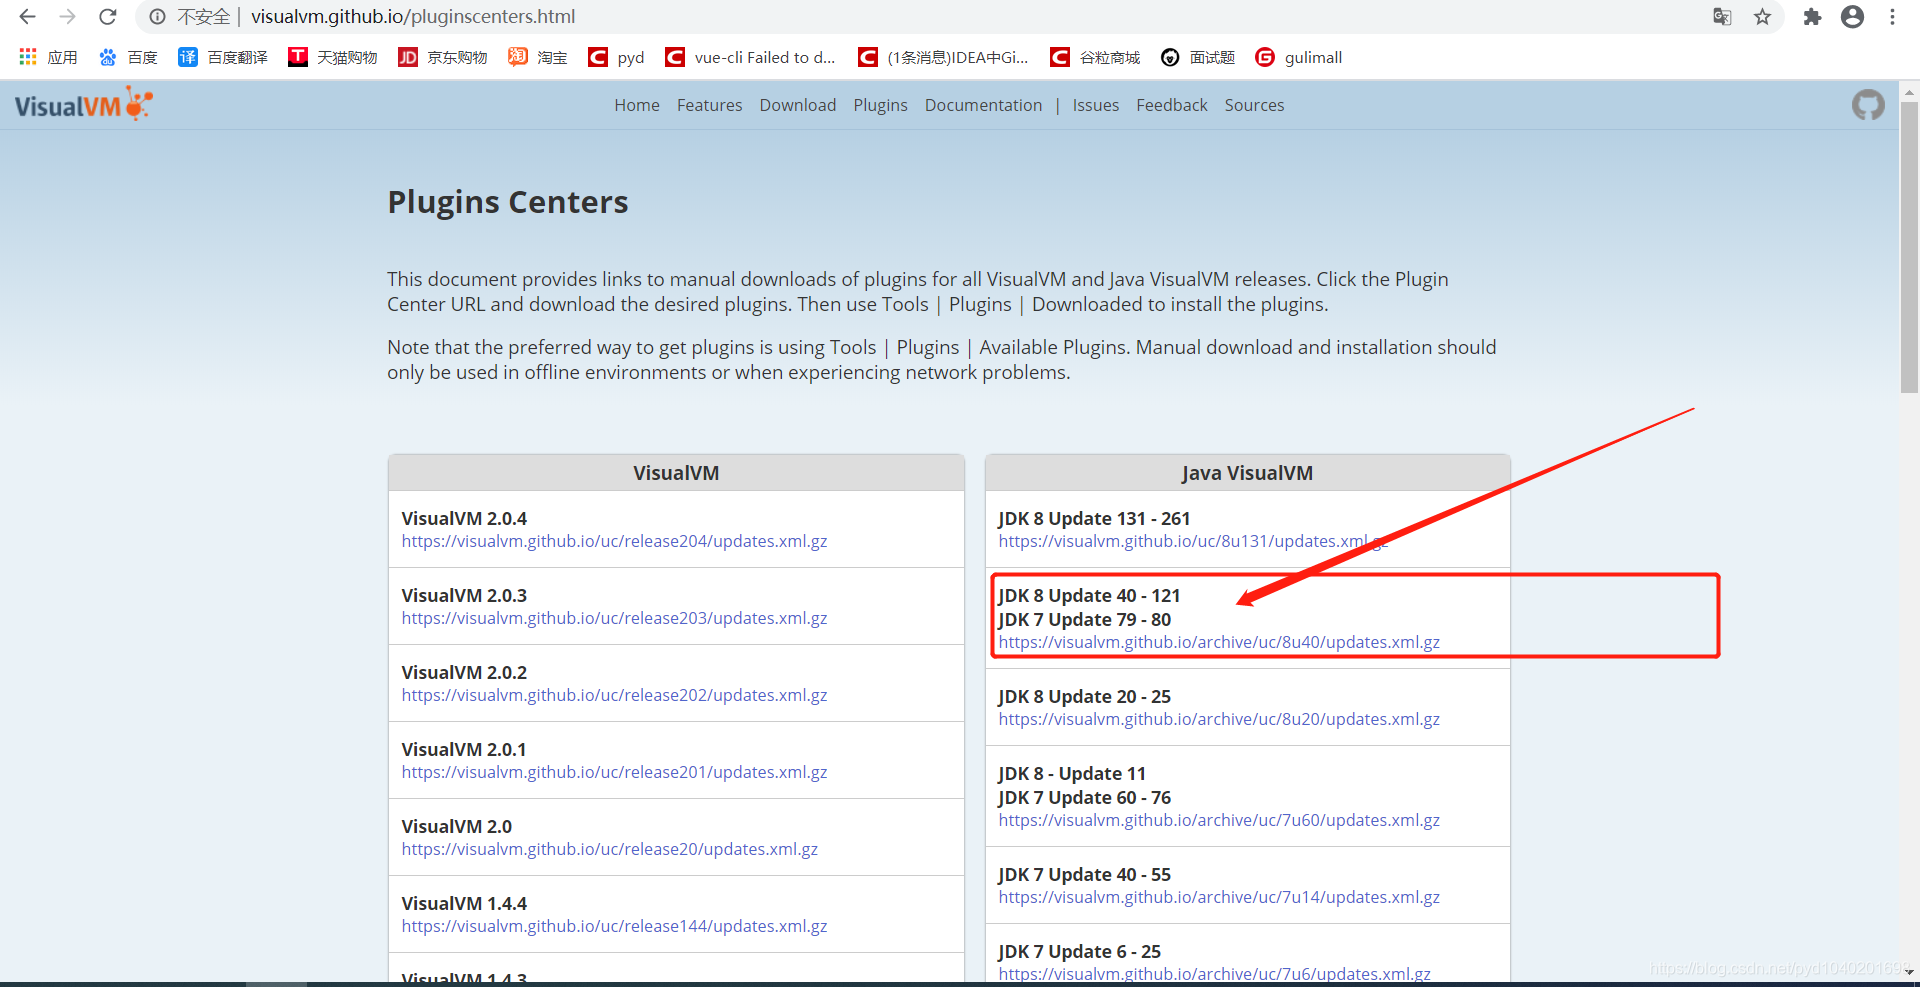Open the release20 updates.xml.gz link
This screenshot has height=987, width=1920.
point(609,849)
